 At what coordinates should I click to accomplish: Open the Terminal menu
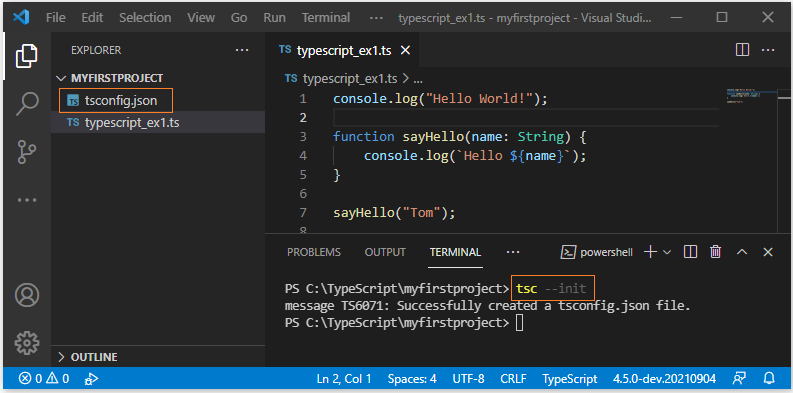326,18
